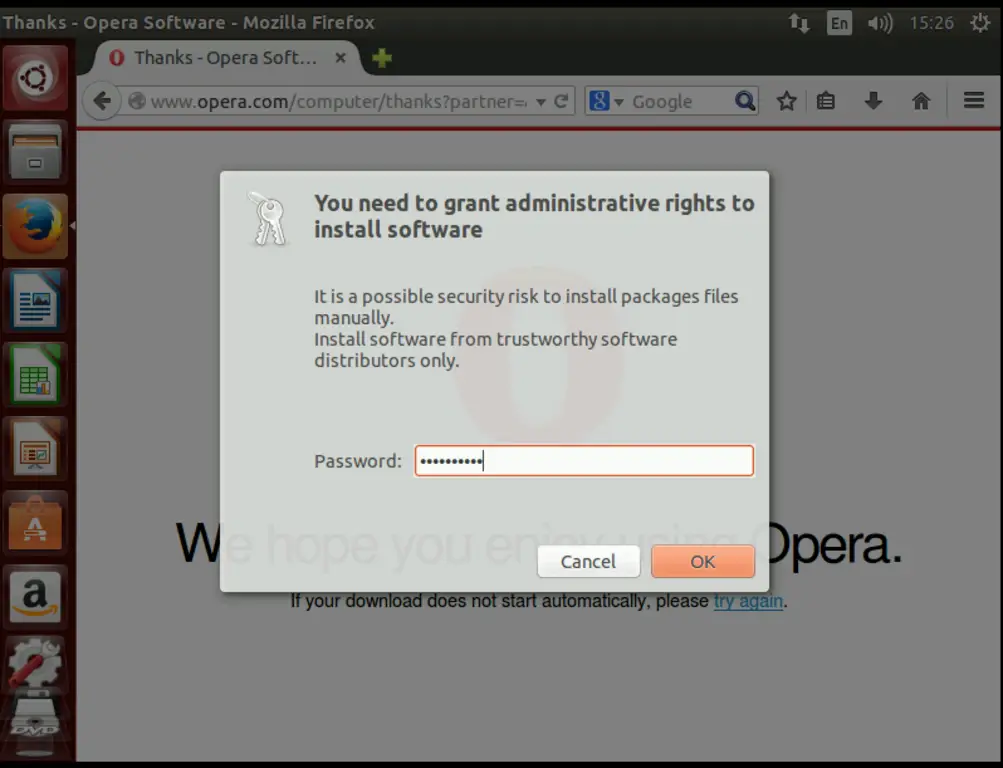1003x768 pixels.
Task: Open the Downloads arrow icon
Action: [873, 101]
